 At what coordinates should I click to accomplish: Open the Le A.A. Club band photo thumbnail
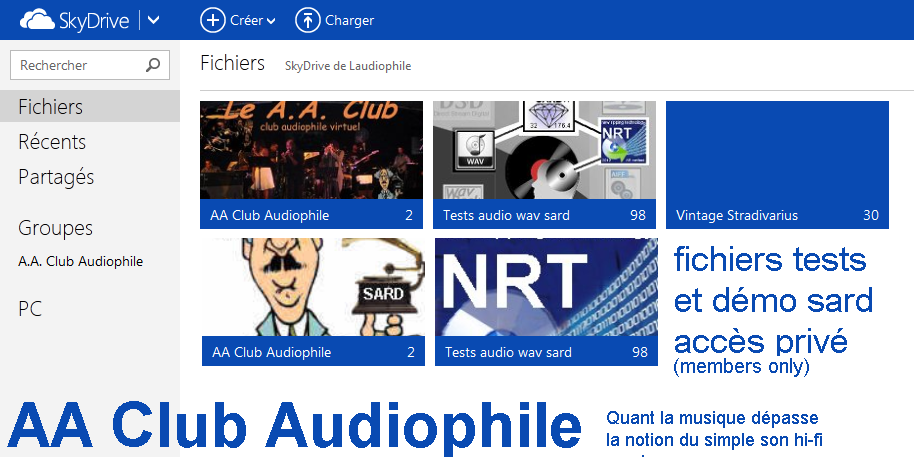pos(311,150)
